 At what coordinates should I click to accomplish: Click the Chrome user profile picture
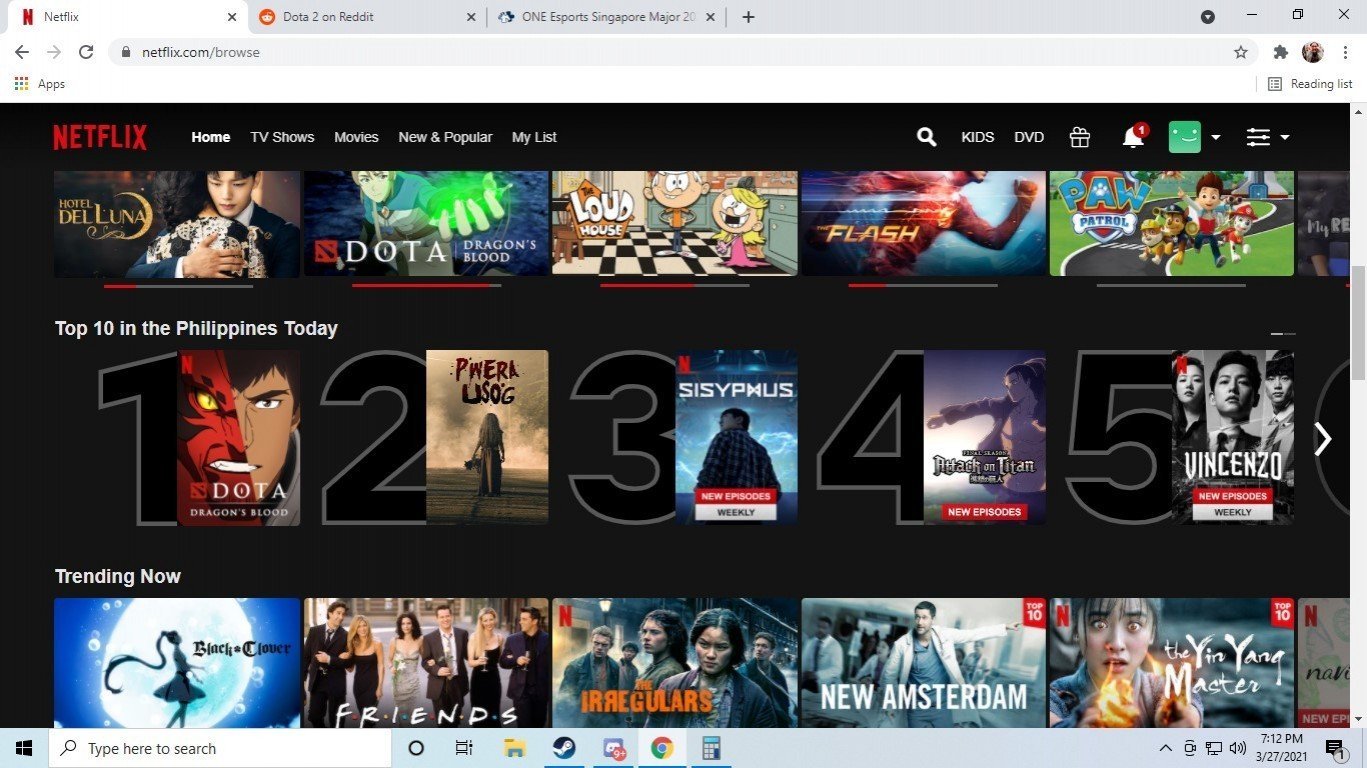coord(1313,52)
